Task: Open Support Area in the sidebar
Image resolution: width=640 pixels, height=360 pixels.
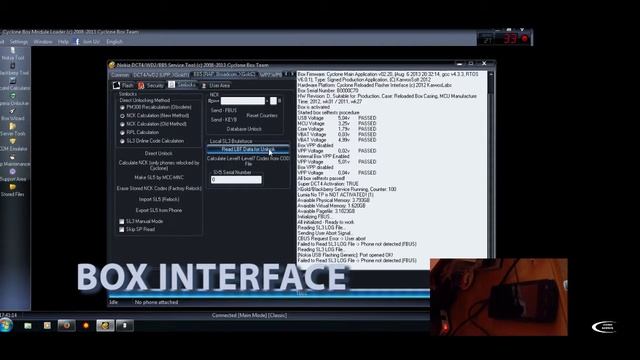Action: [x=13, y=175]
